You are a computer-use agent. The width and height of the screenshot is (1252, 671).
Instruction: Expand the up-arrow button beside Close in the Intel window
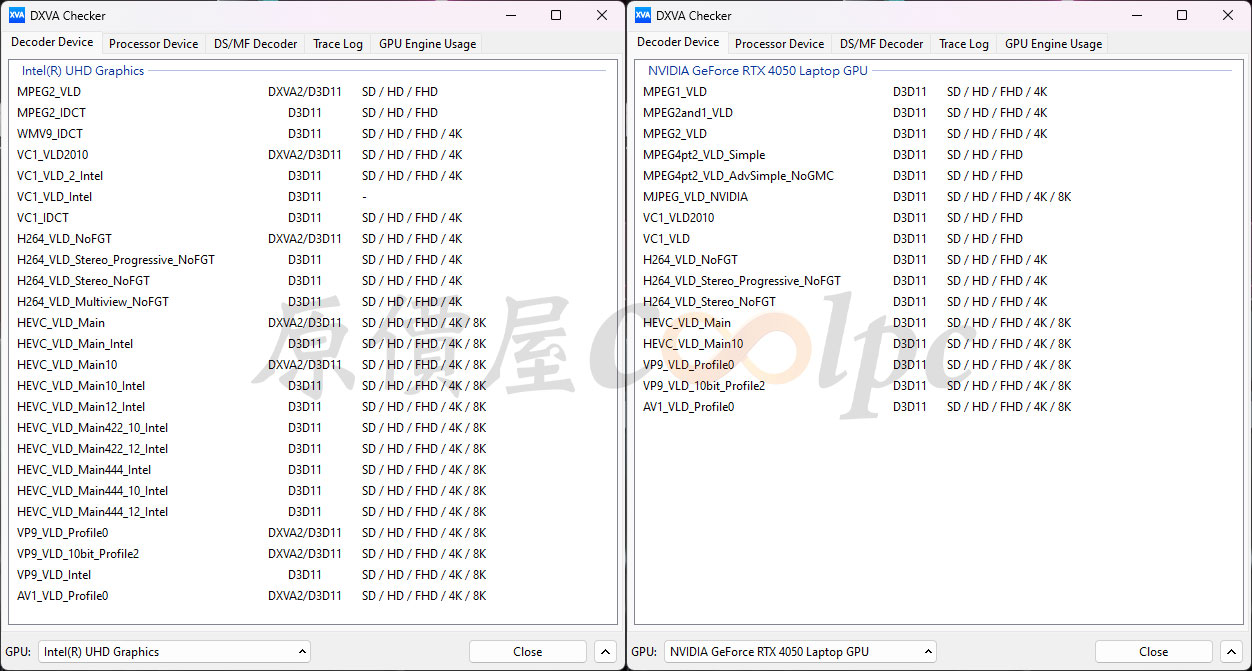coord(605,651)
